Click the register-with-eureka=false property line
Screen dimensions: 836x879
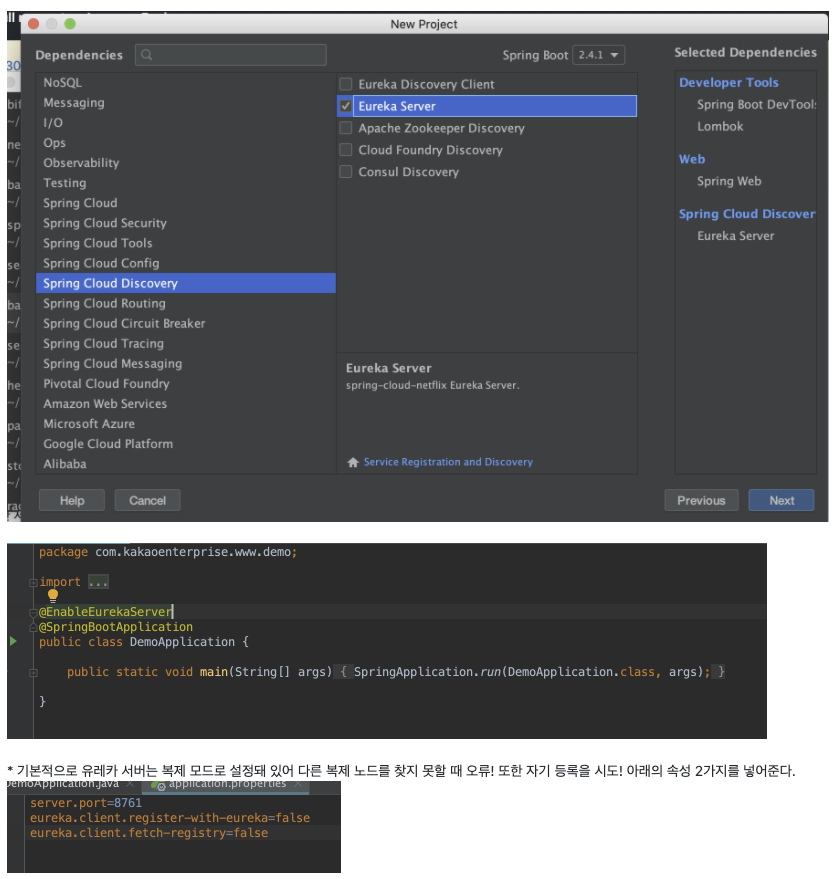coord(170,818)
